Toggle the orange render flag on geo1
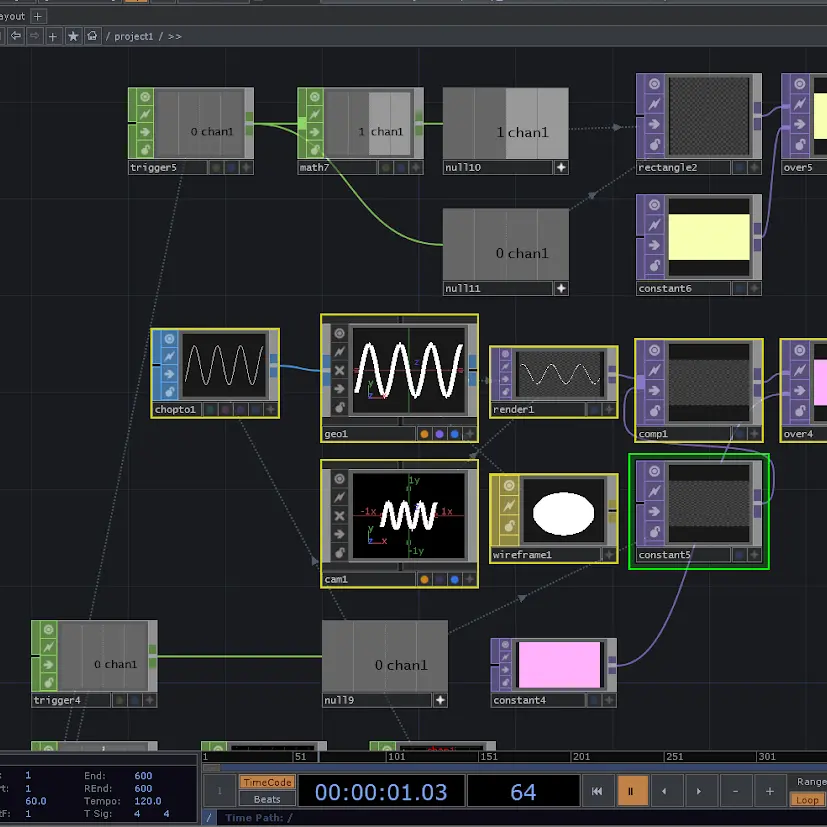827x827 pixels. click(x=424, y=434)
